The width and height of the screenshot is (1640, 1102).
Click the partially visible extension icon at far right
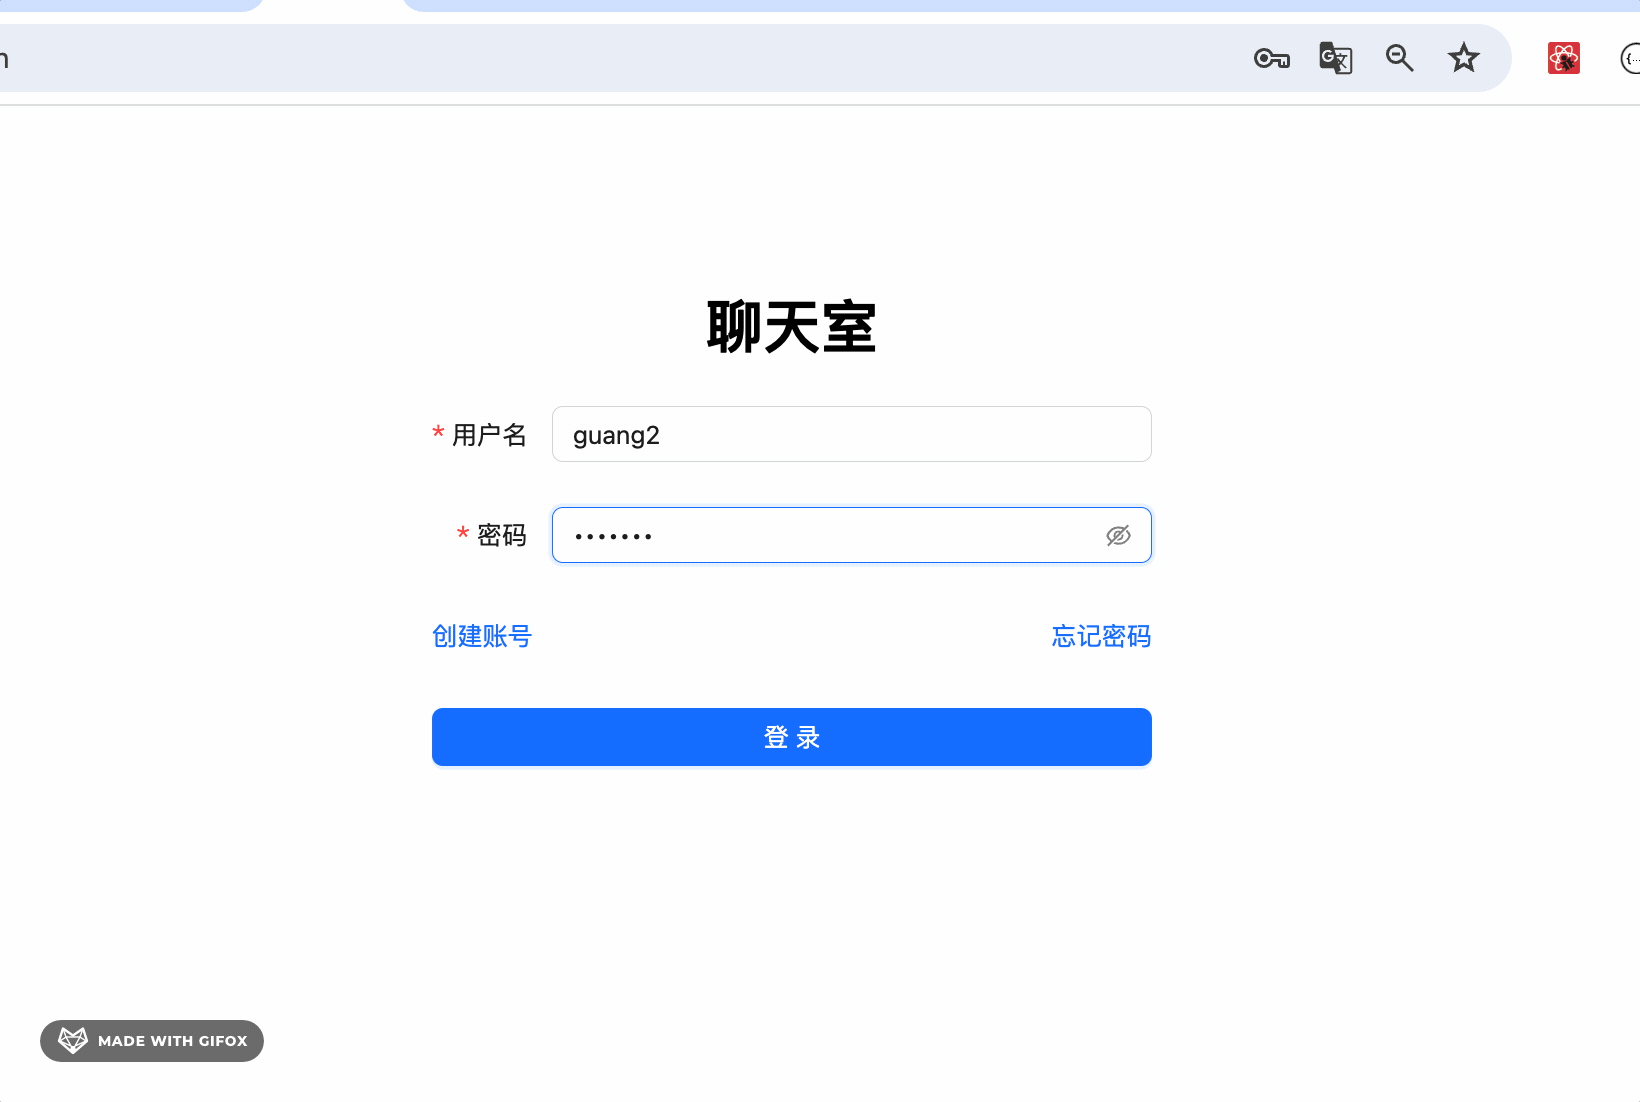(1630, 59)
